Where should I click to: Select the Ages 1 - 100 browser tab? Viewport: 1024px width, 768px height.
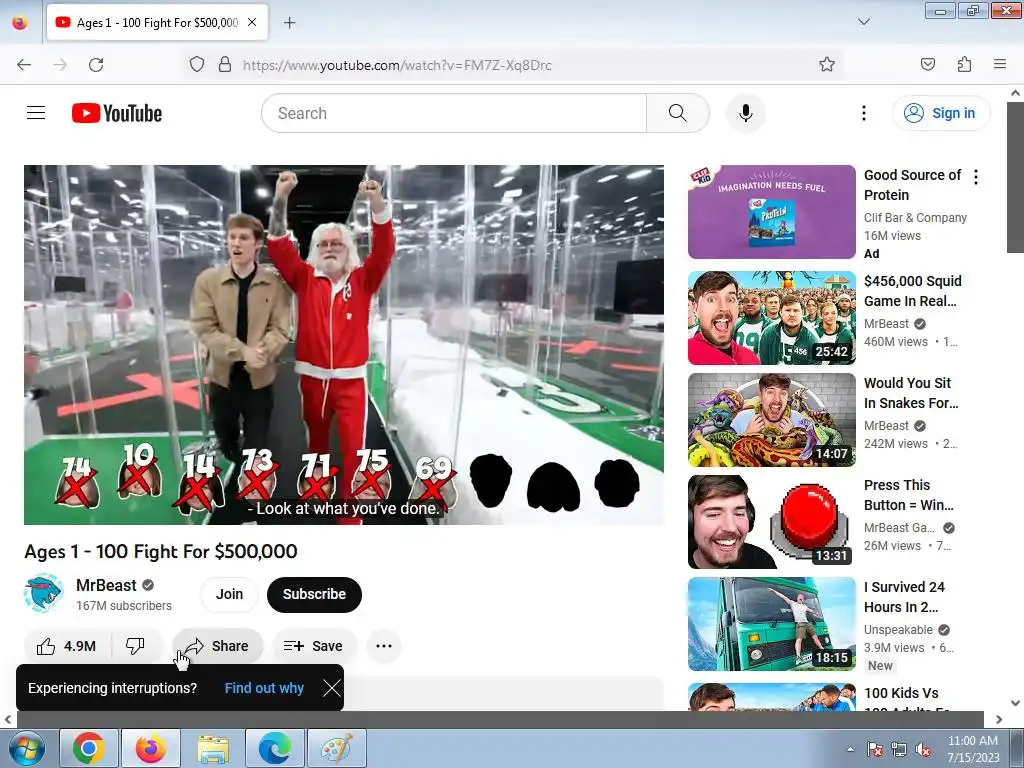click(x=157, y=23)
